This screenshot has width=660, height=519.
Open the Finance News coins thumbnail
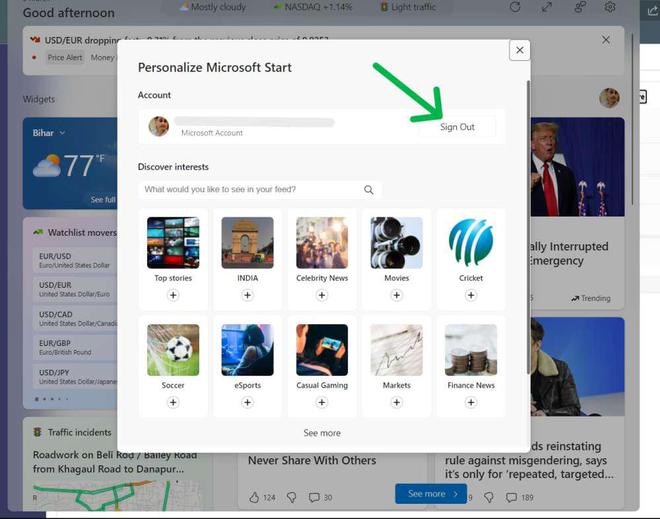(x=471, y=350)
